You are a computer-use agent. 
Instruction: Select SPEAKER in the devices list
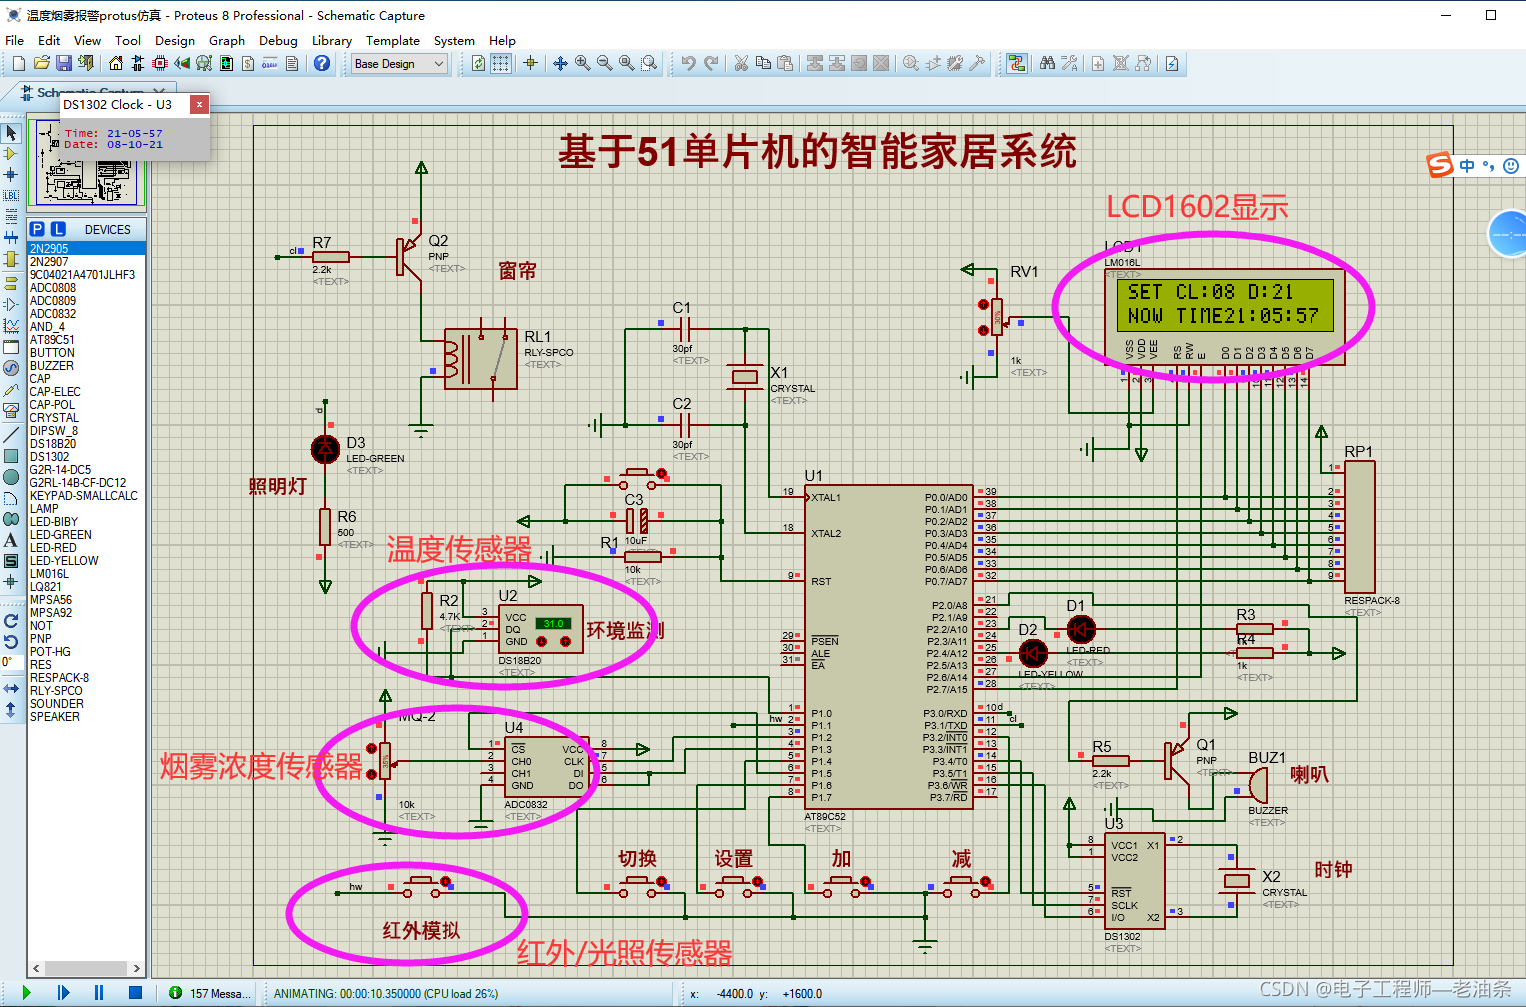tap(86, 716)
